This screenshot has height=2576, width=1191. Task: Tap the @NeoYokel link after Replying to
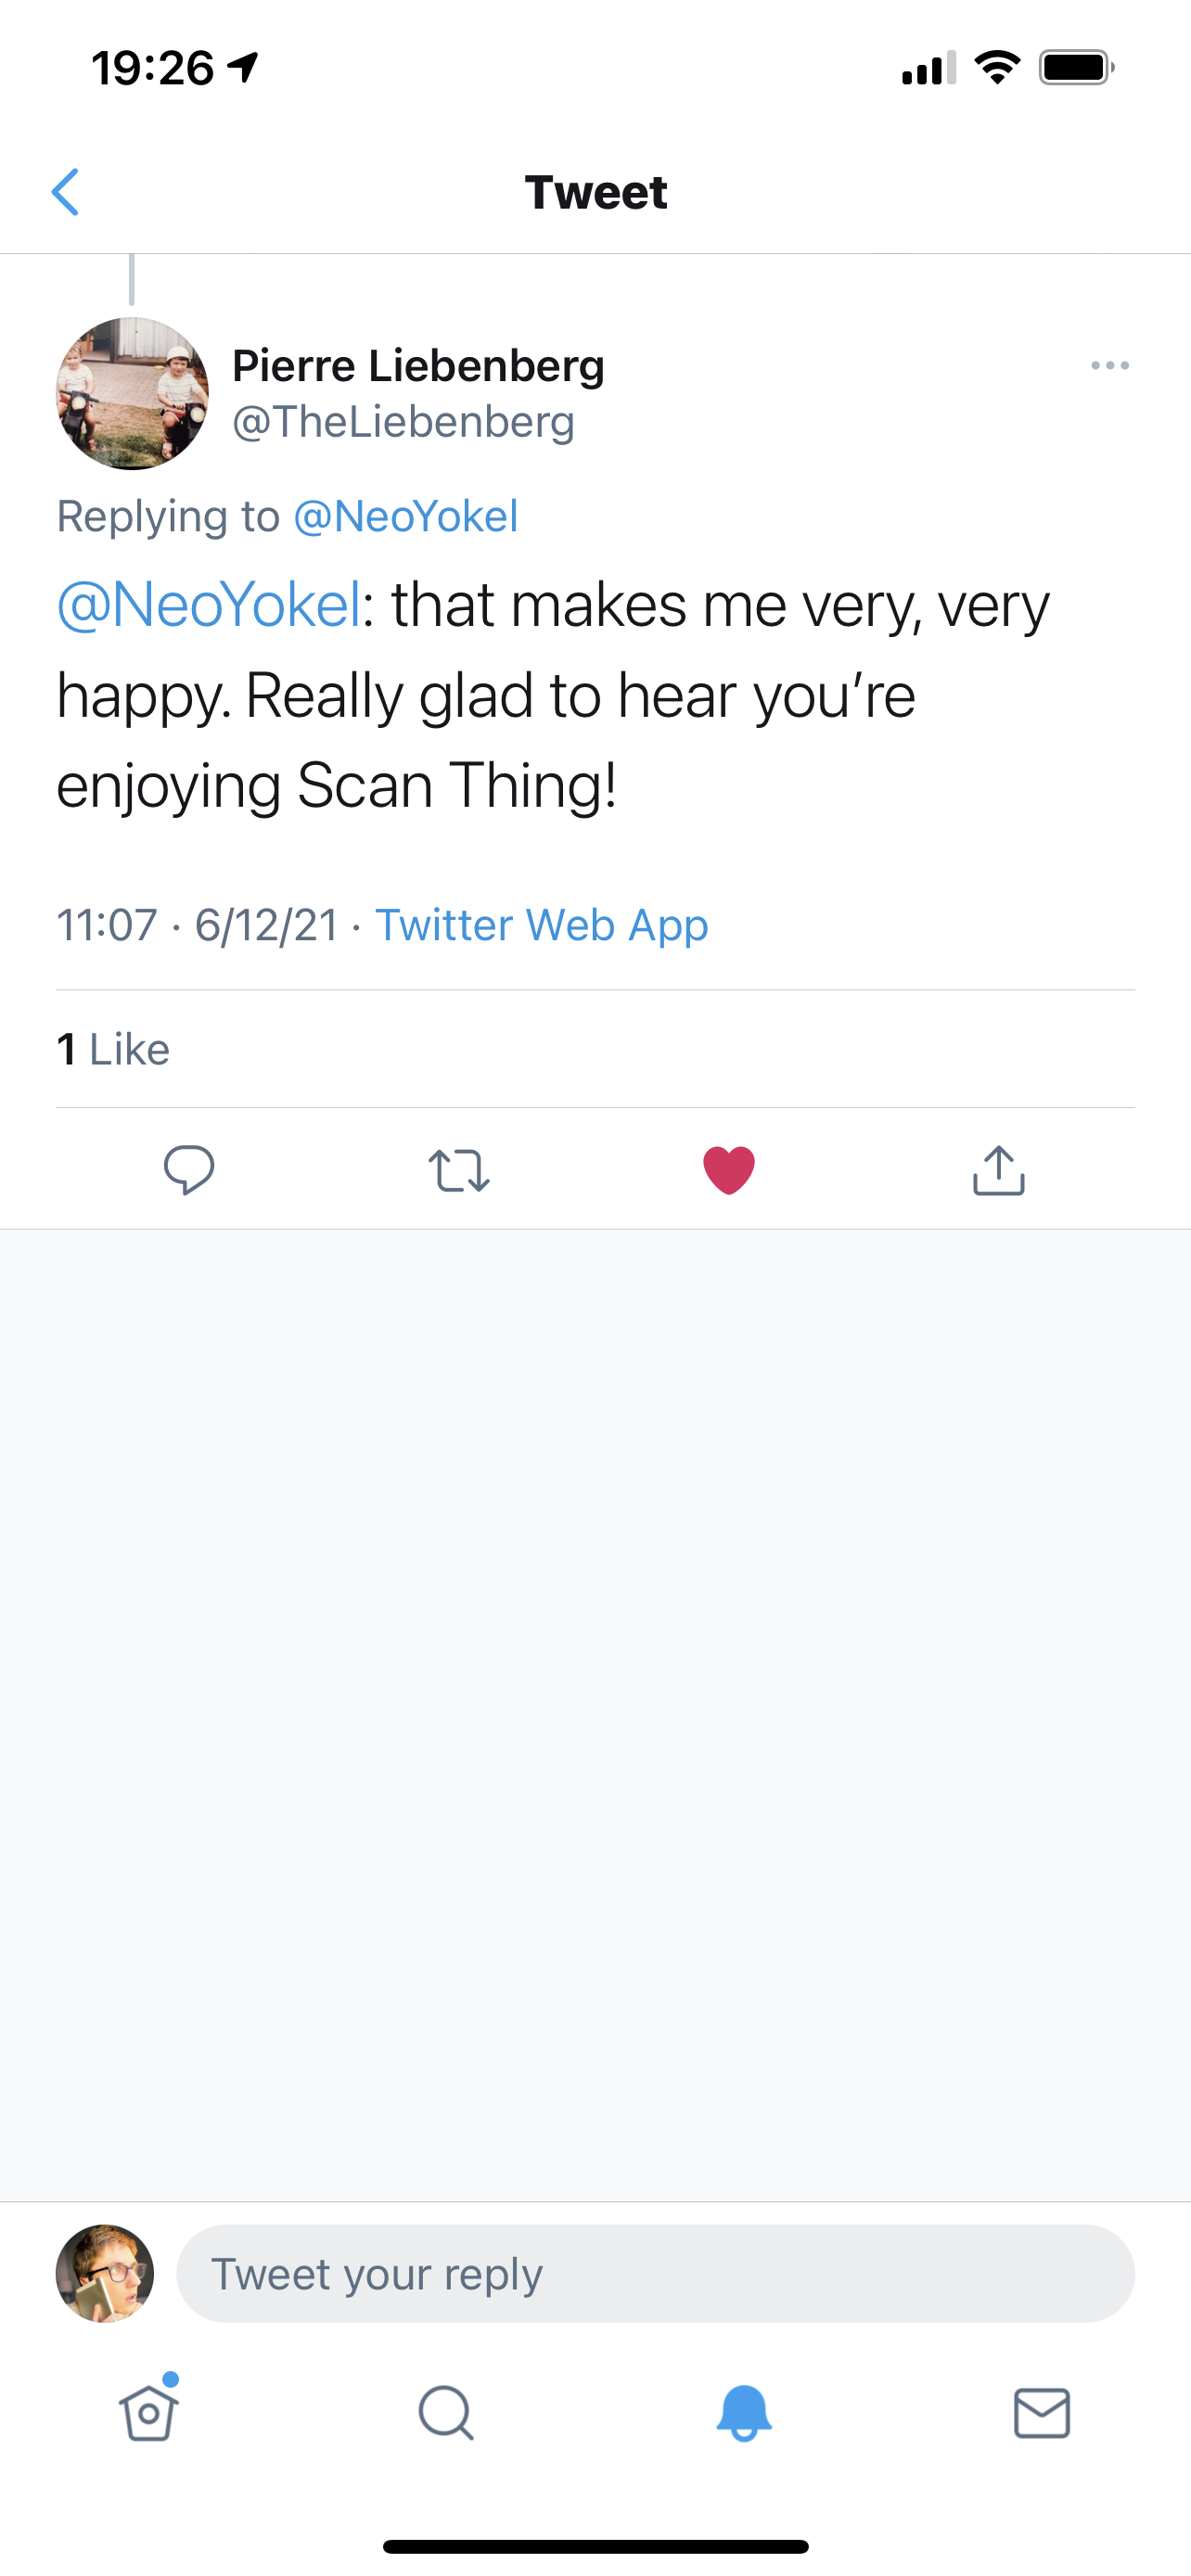tap(406, 517)
